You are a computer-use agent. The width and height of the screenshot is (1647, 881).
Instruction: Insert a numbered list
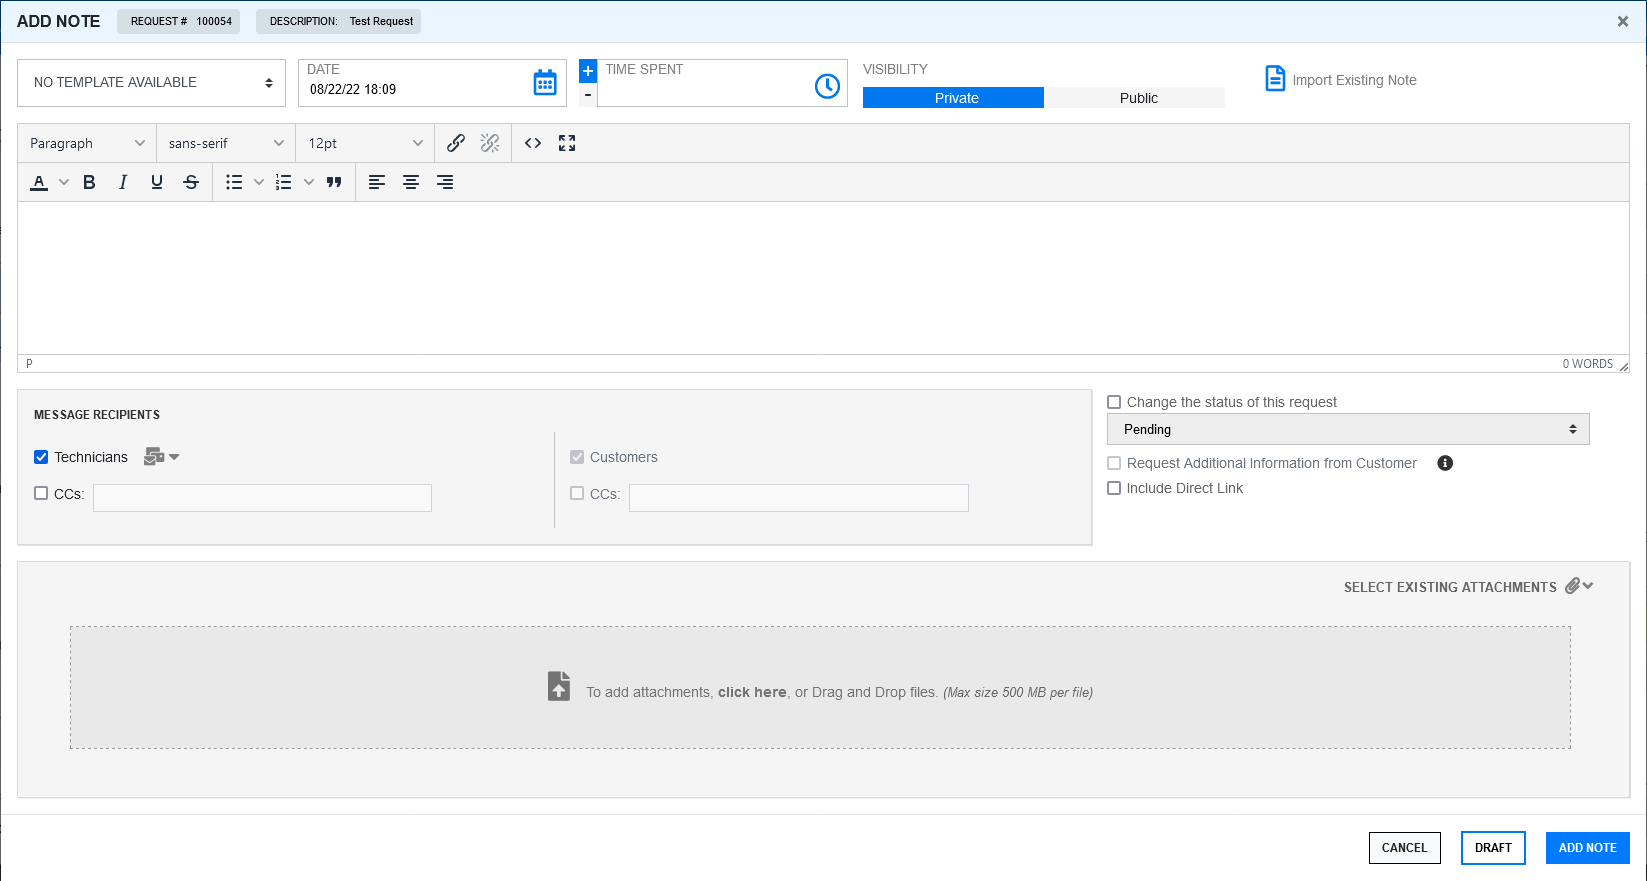click(x=284, y=182)
